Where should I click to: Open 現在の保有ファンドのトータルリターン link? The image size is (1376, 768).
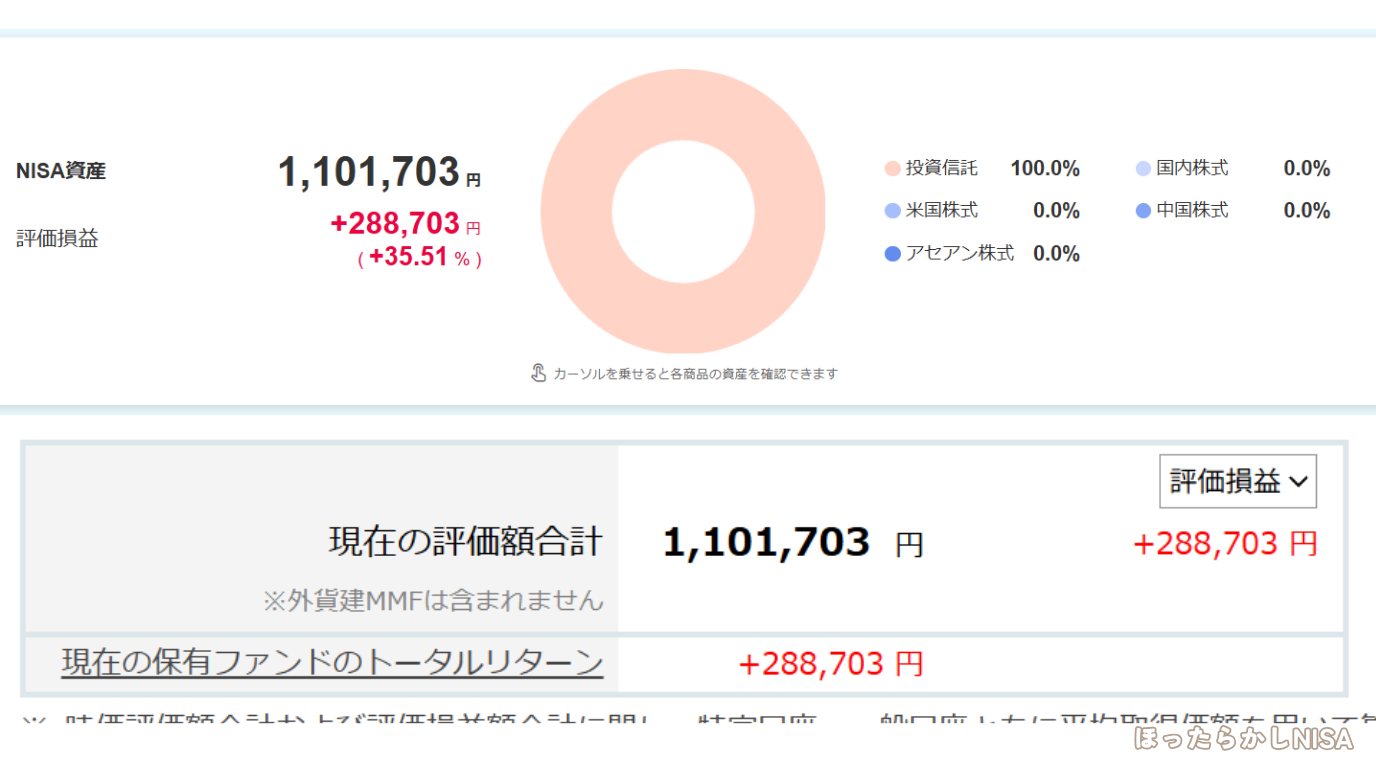332,662
